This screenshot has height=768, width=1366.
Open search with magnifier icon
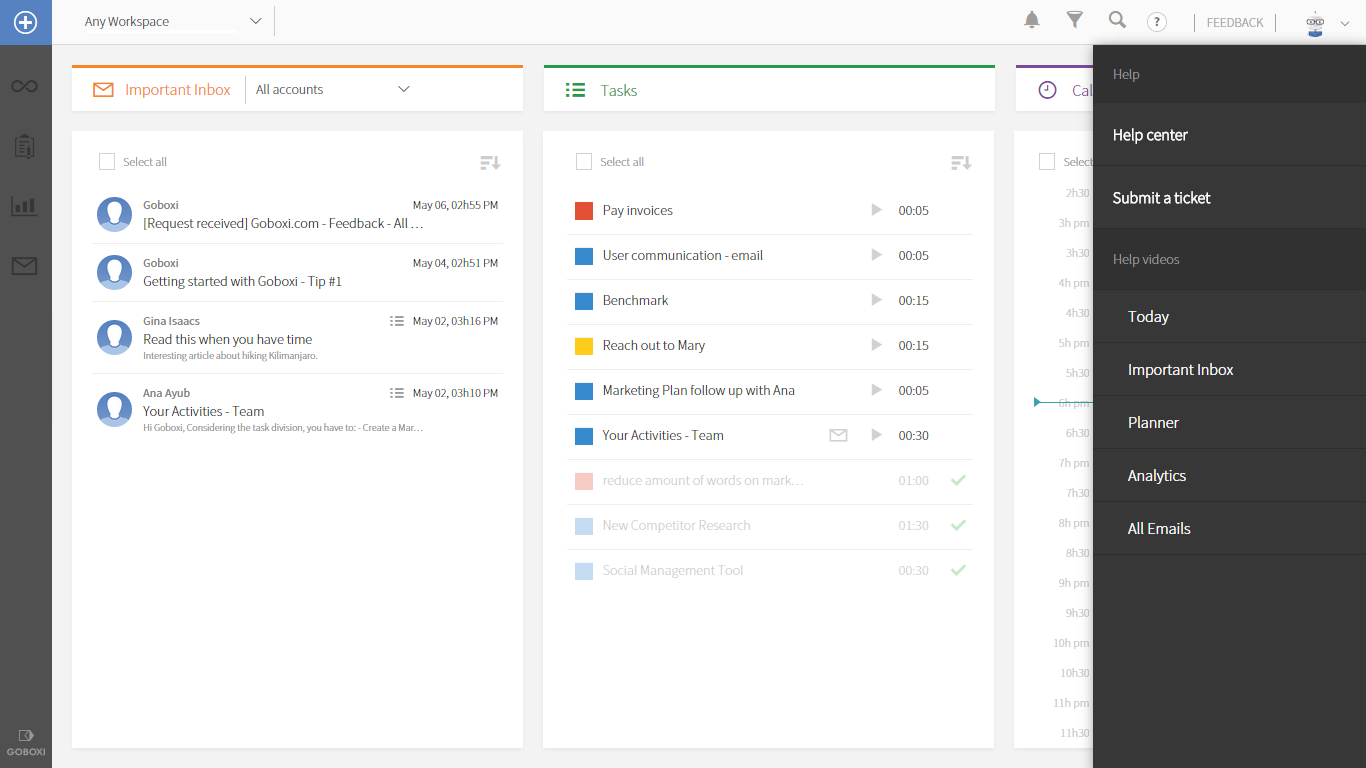point(1117,20)
